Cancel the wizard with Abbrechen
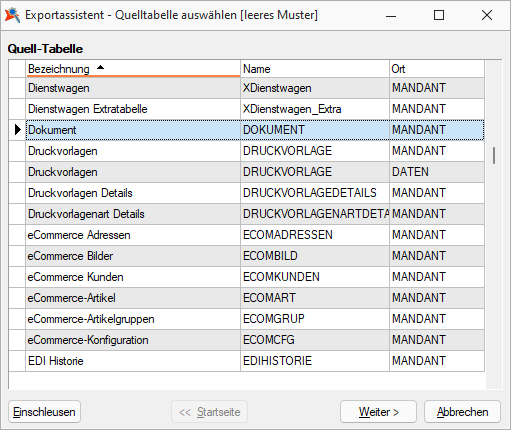 tap(462, 412)
